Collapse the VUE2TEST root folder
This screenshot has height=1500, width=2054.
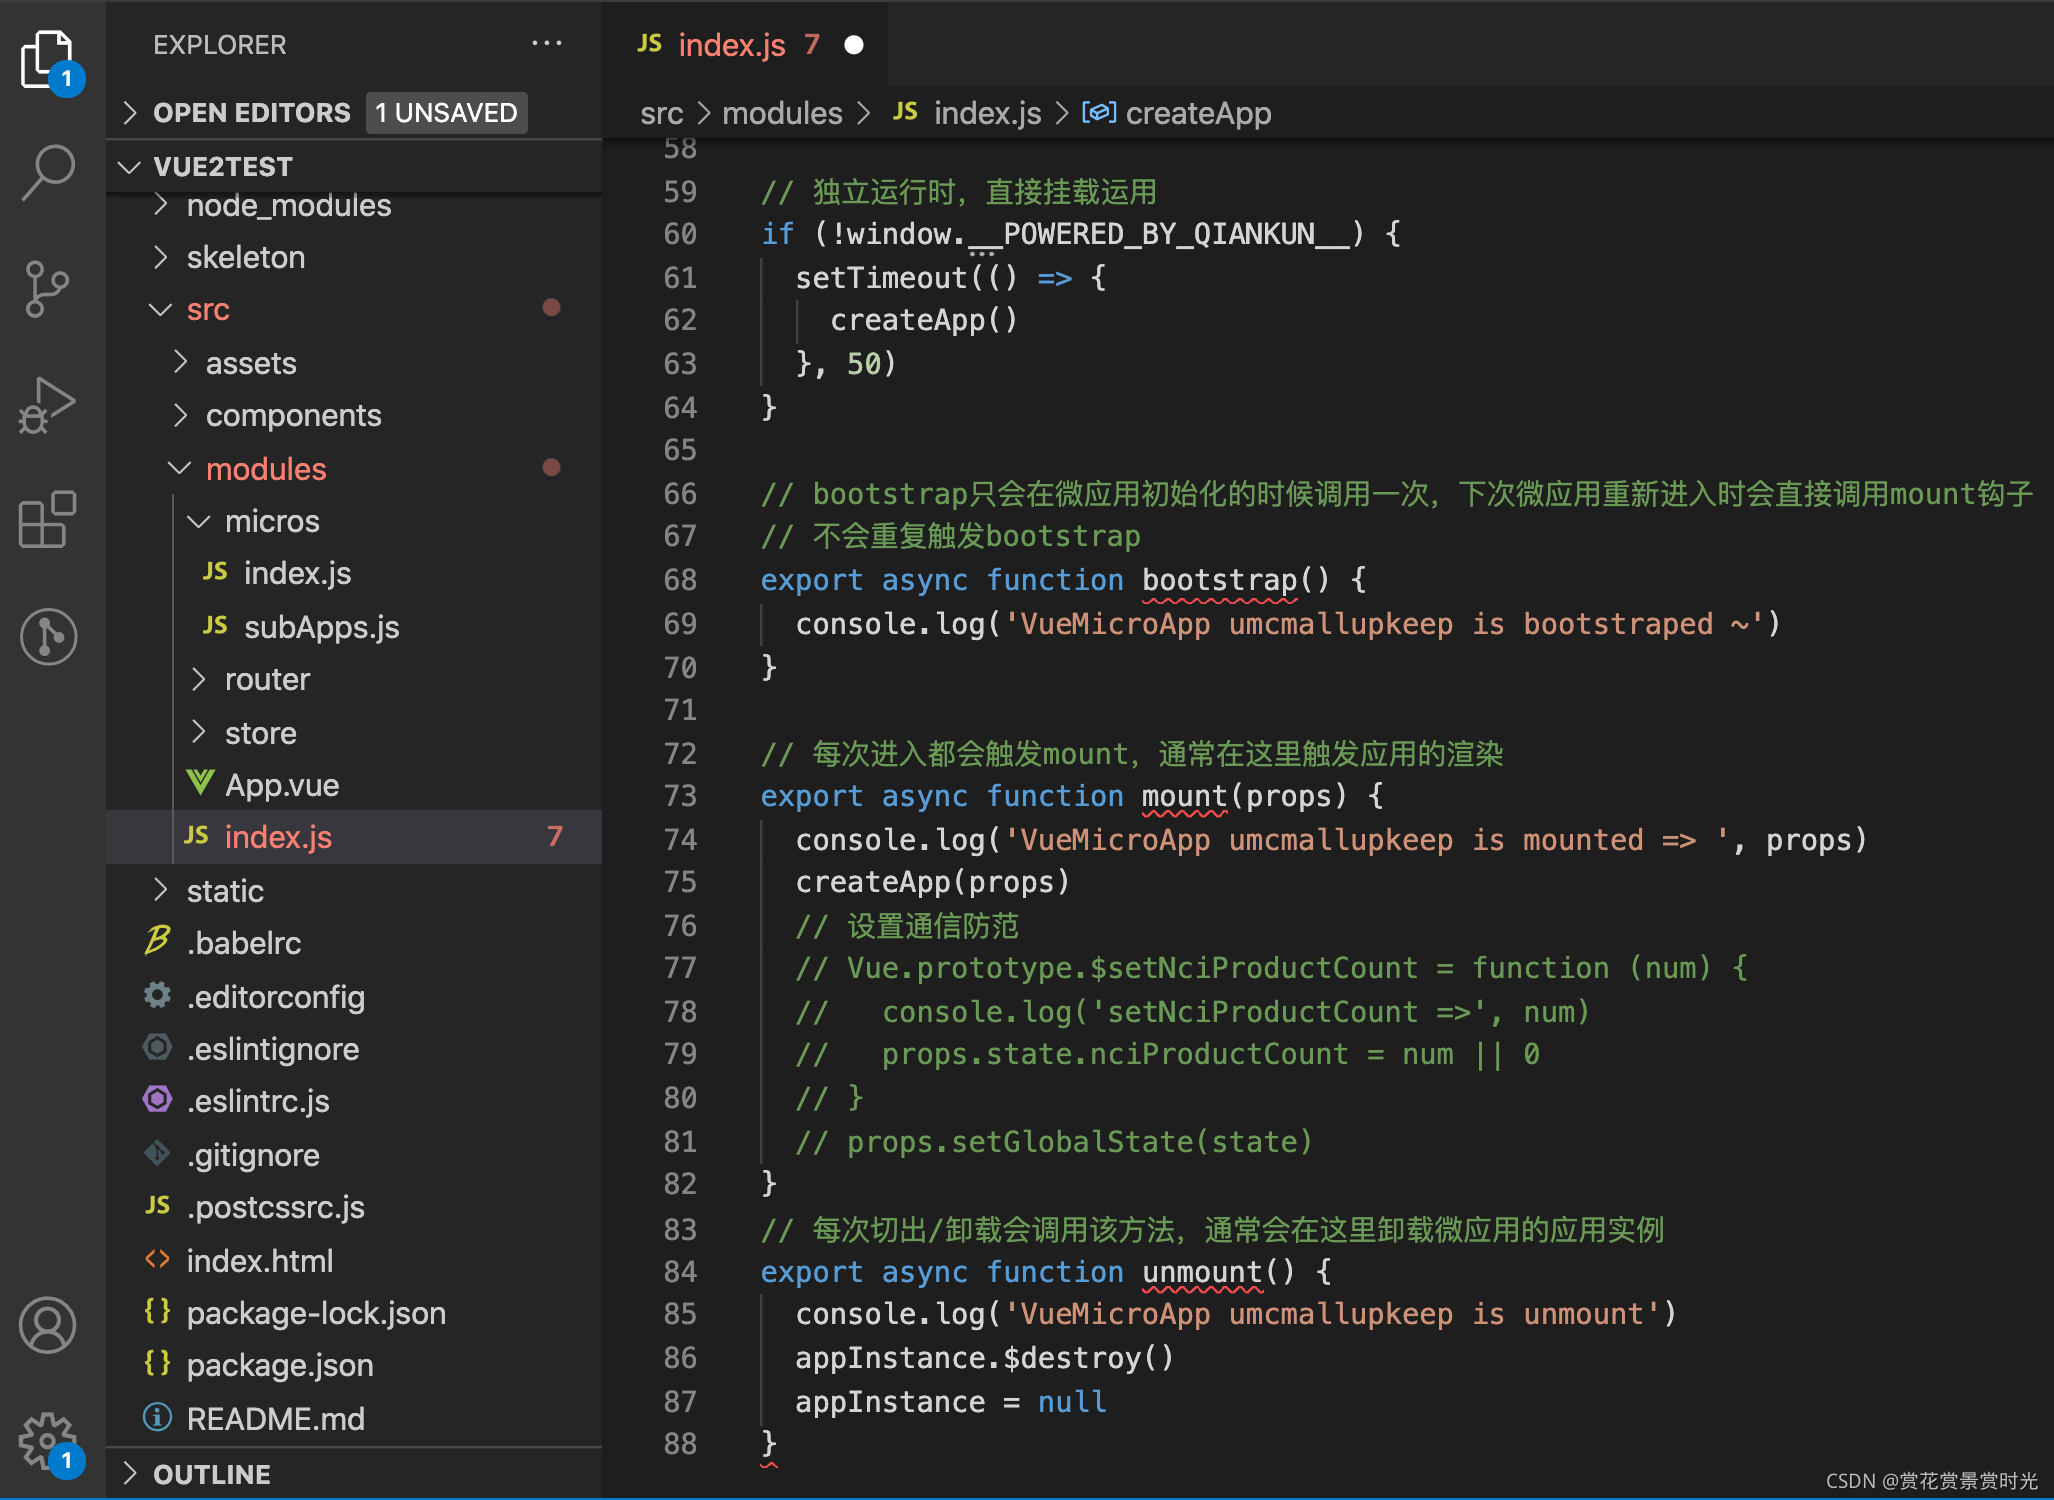pyautogui.click(x=222, y=166)
